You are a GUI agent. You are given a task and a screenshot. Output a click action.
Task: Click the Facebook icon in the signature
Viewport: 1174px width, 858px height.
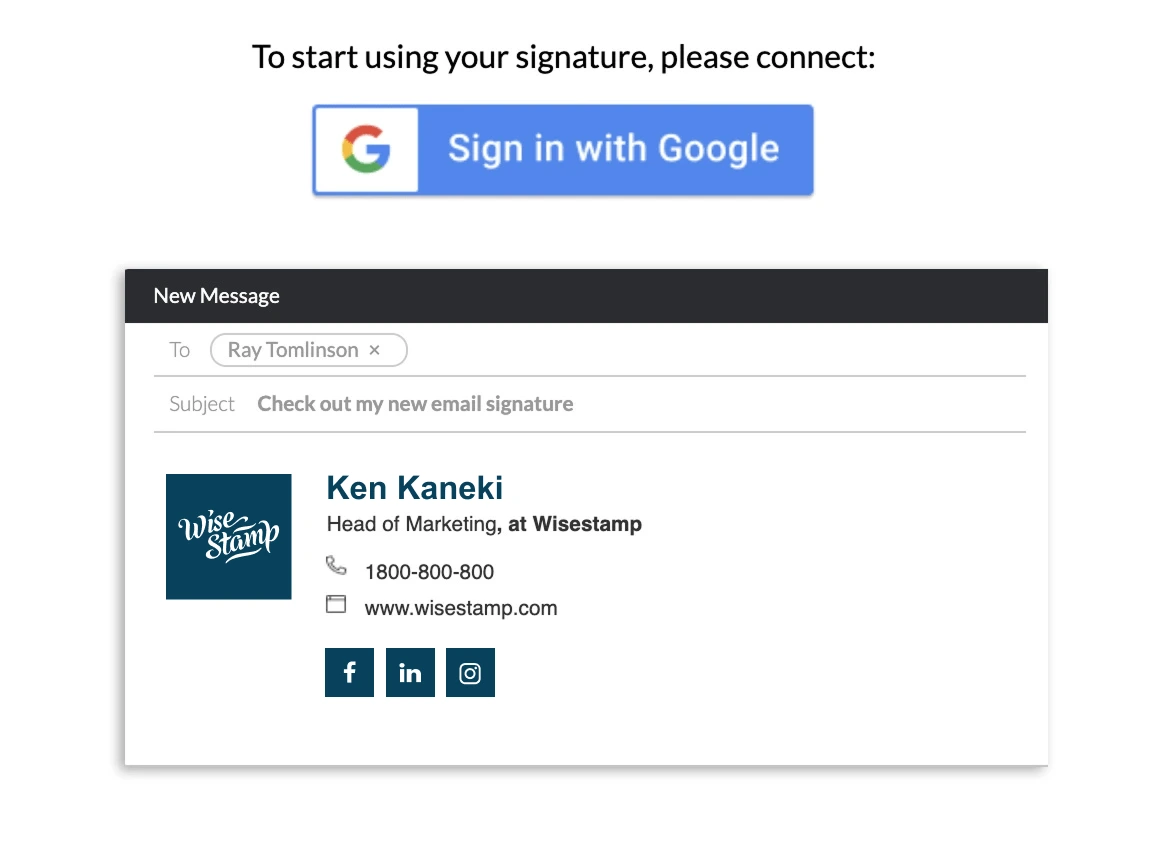[x=349, y=672]
